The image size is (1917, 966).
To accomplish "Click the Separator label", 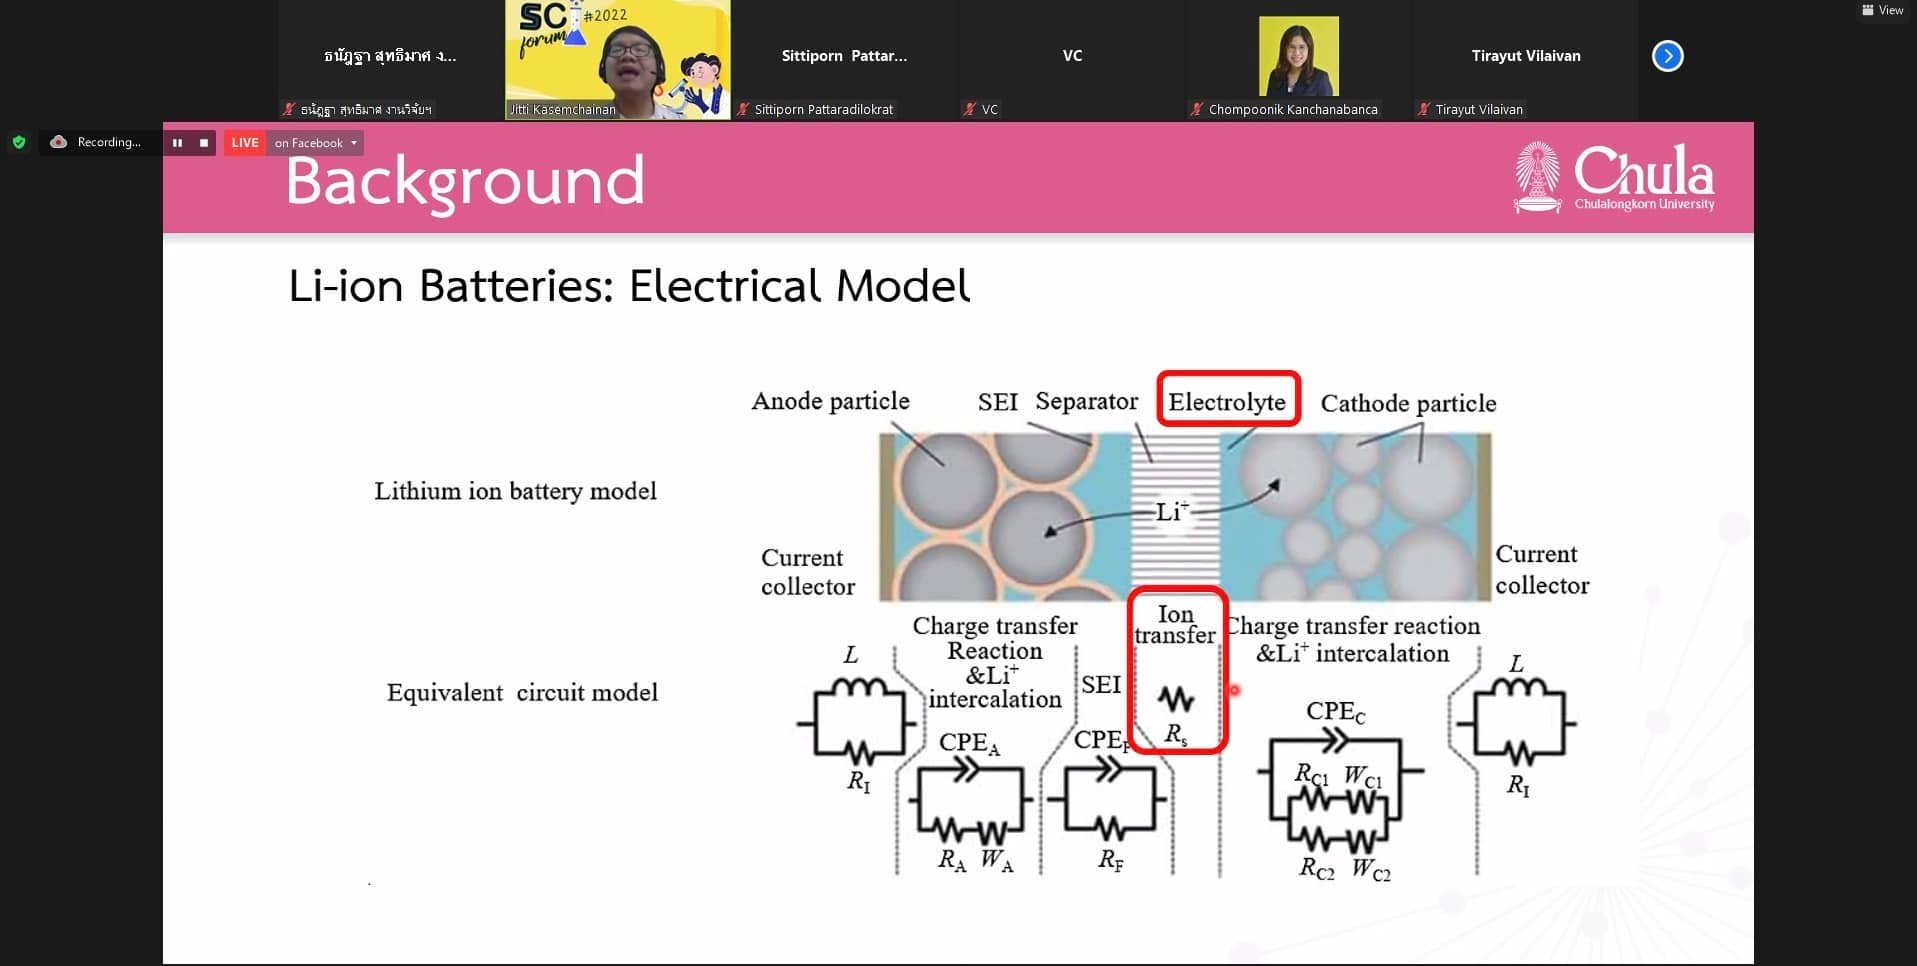I will pos(1086,401).
